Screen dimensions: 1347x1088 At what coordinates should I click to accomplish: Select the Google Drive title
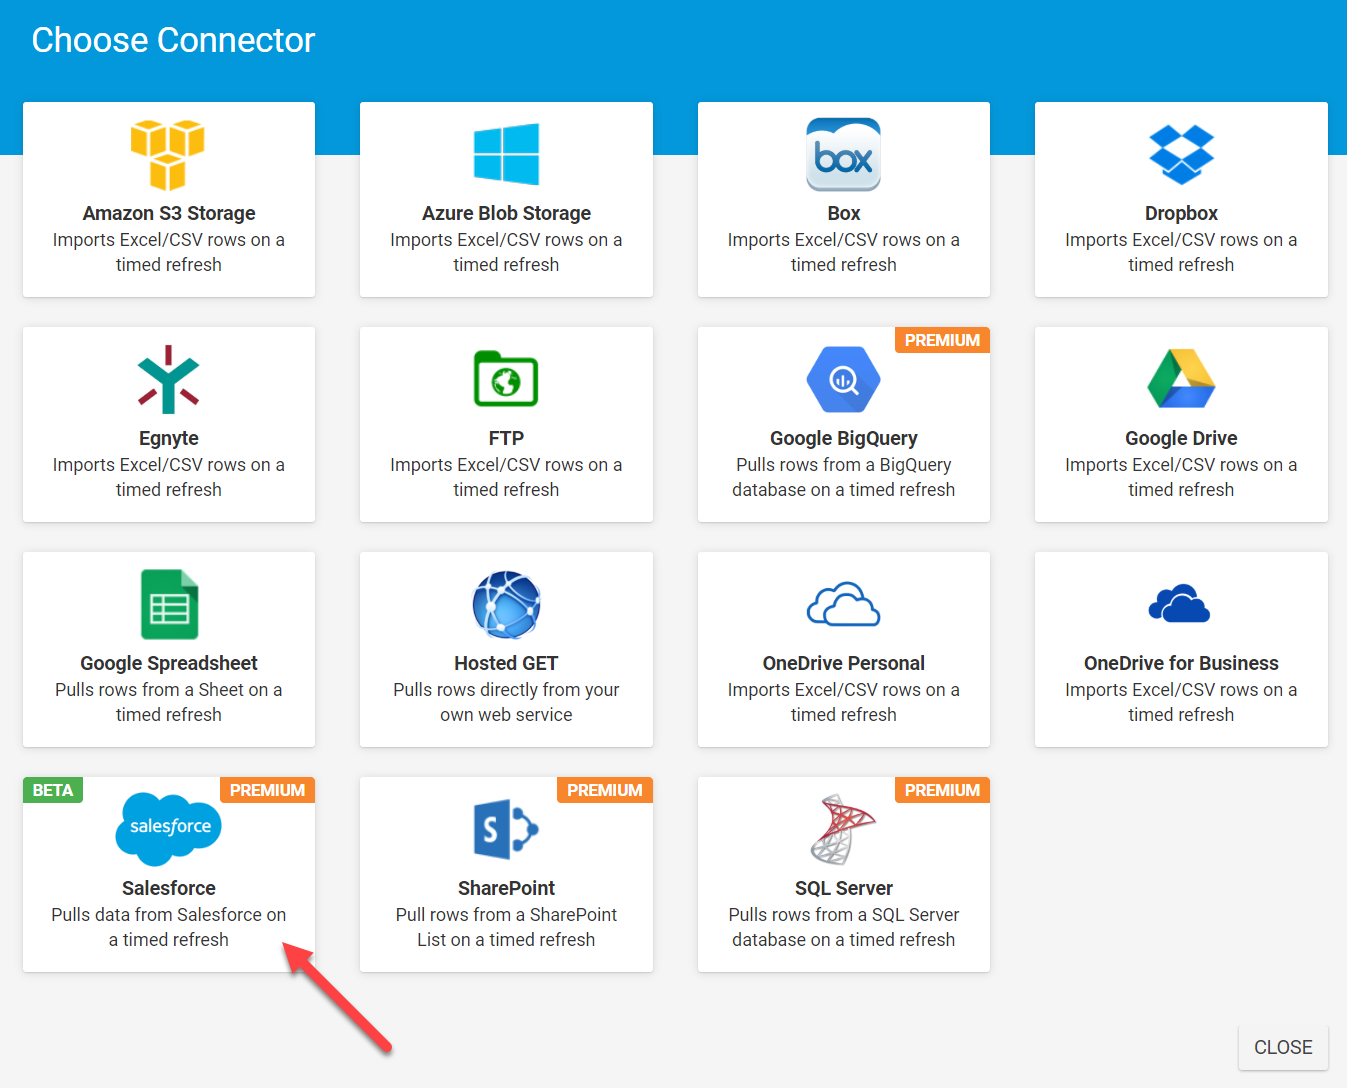pyautogui.click(x=1181, y=438)
